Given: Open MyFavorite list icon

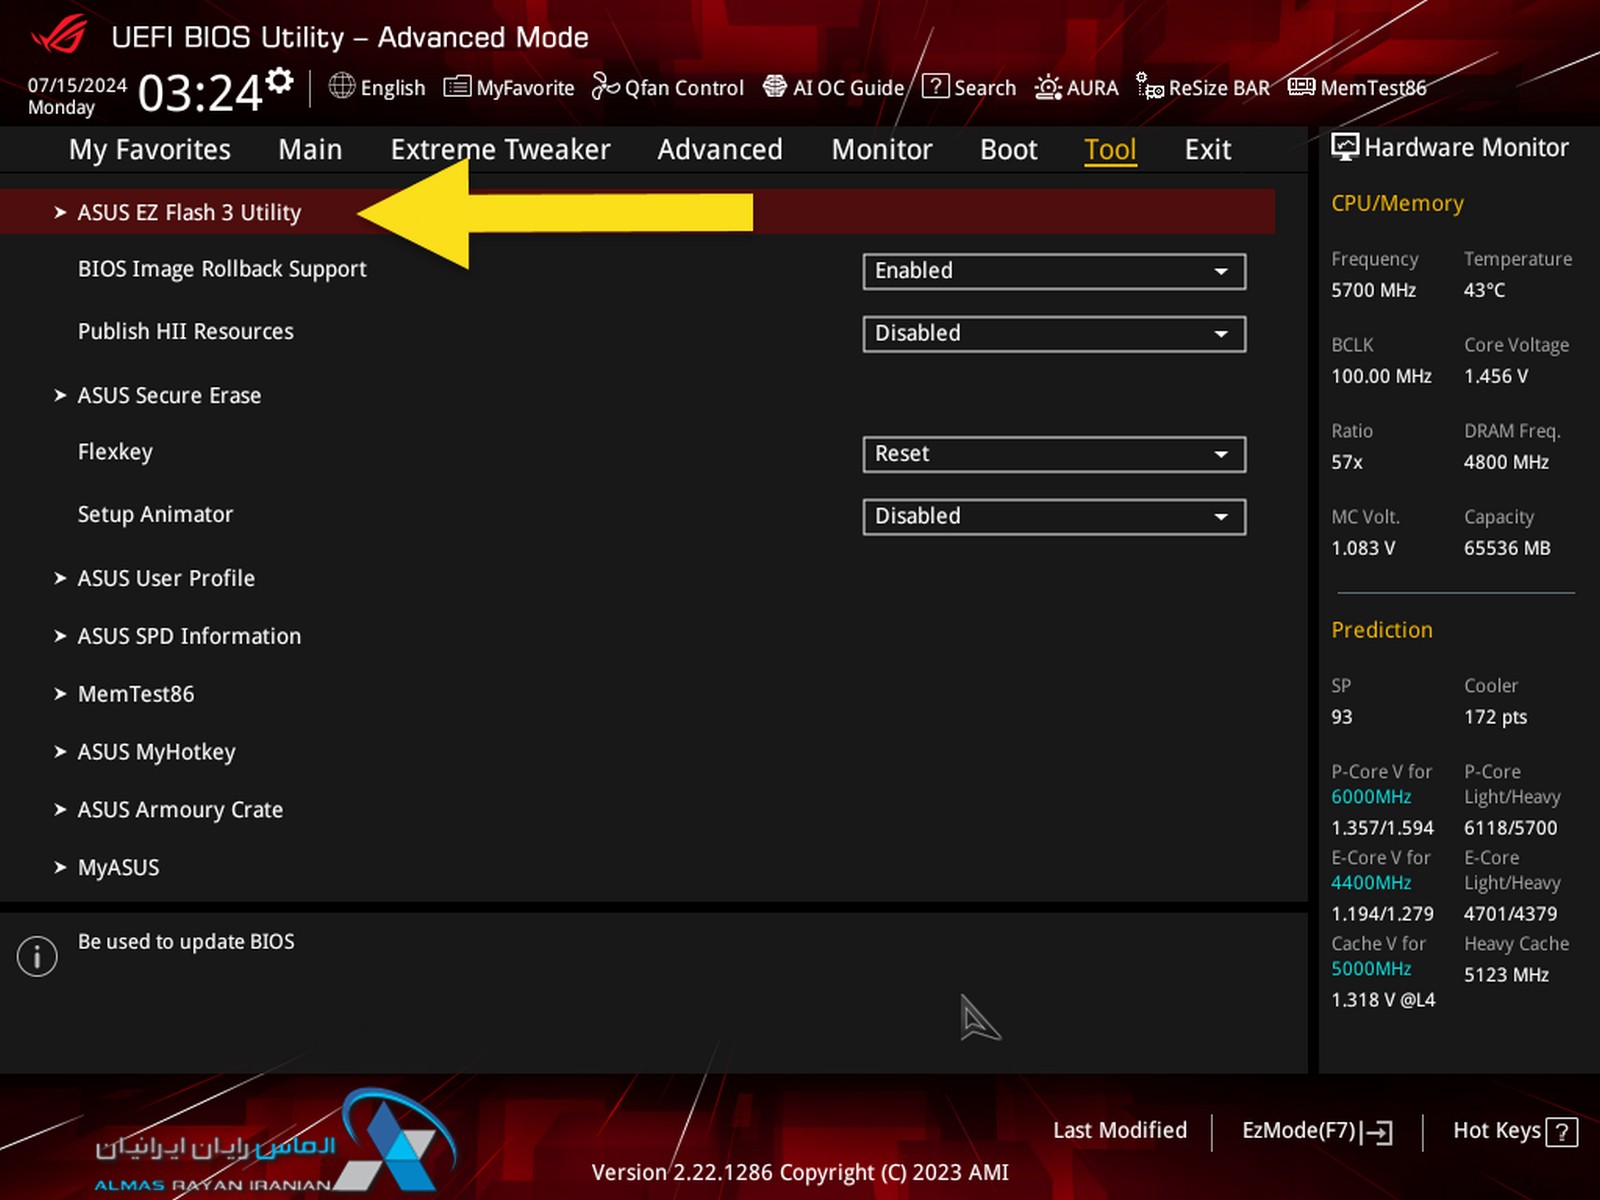Looking at the screenshot, I should [x=457, y=87].
